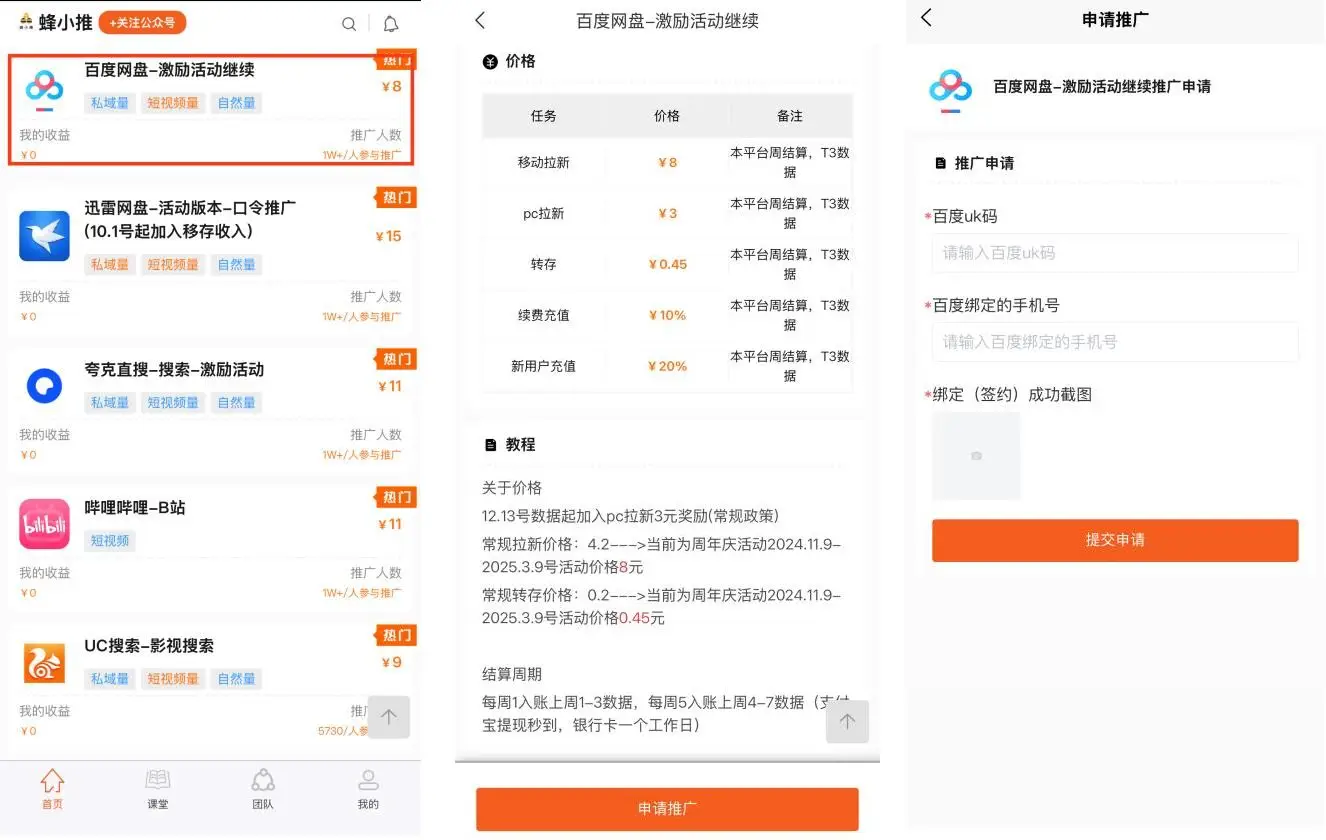Click the ¥15 price of 迅雷网盘
This screenshot has height=840, width=1326.
pos(388,236)
